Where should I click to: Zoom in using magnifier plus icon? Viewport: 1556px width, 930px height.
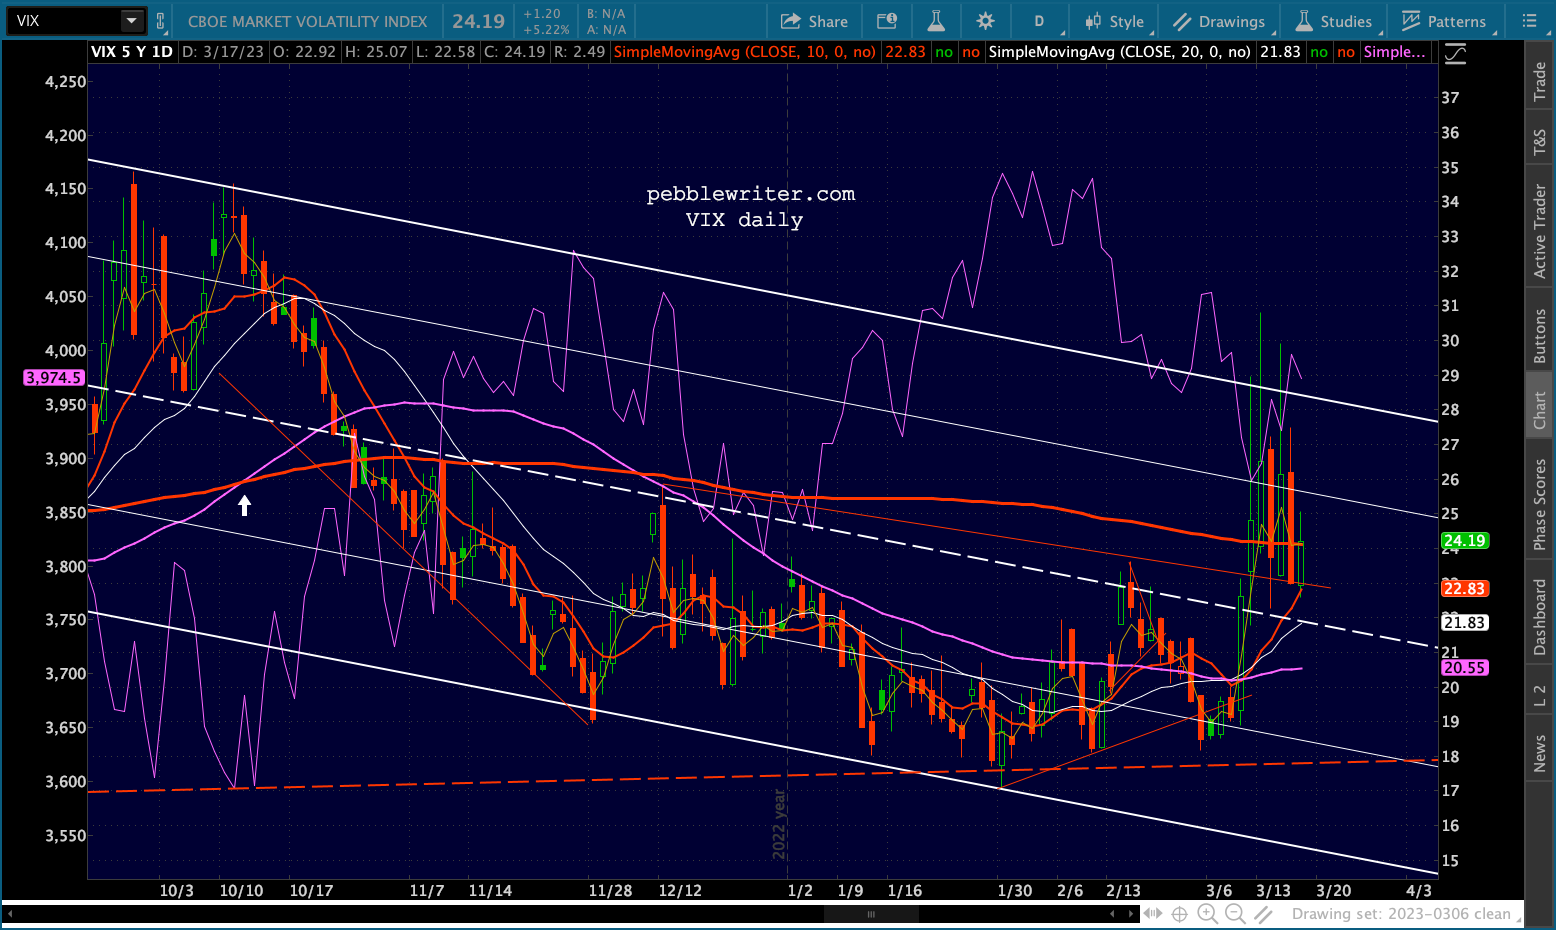pos(1207,914)
